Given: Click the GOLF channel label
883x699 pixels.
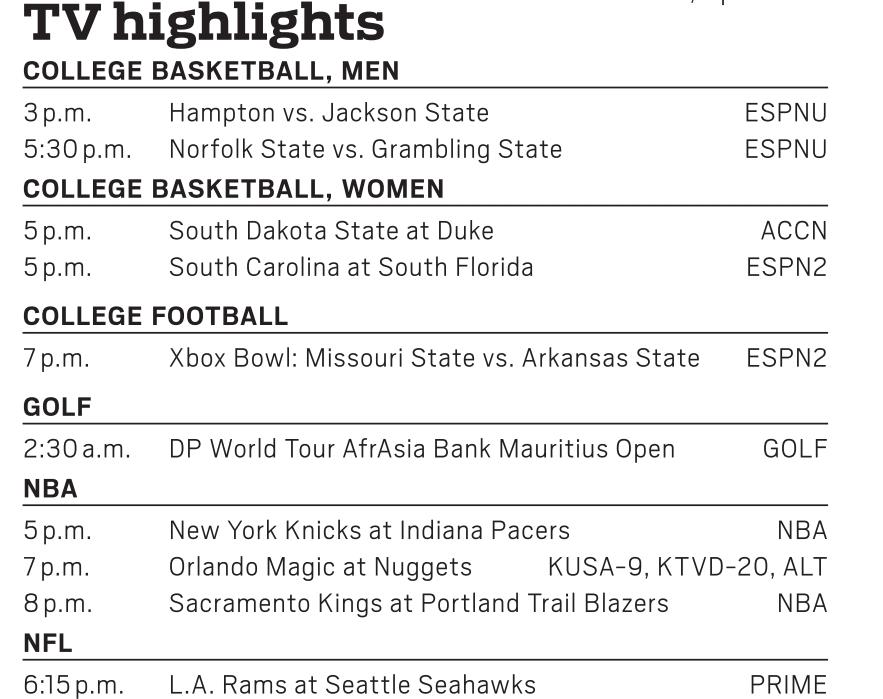Looking at the screenshot, I should 795,449.
